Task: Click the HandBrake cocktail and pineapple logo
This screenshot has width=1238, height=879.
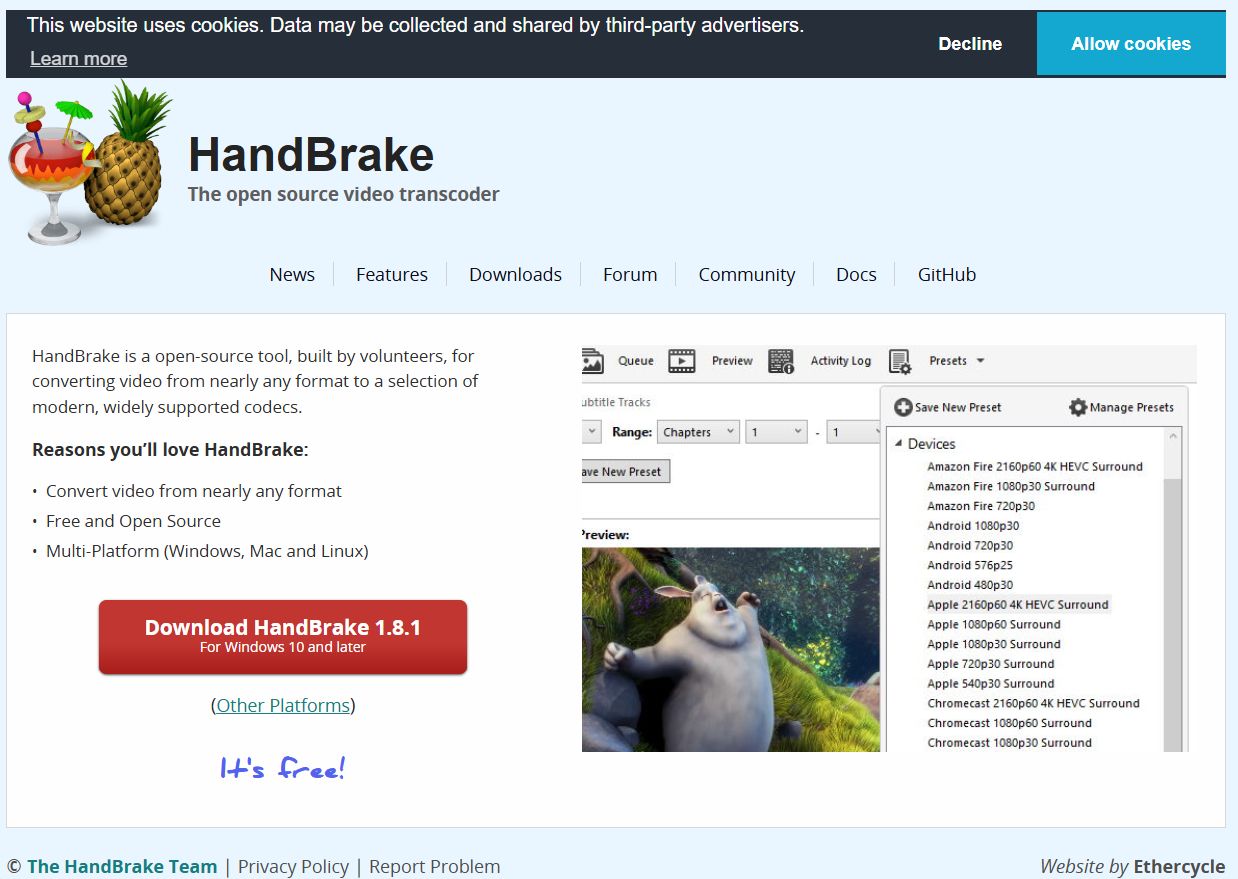Action: pos(90,164)
